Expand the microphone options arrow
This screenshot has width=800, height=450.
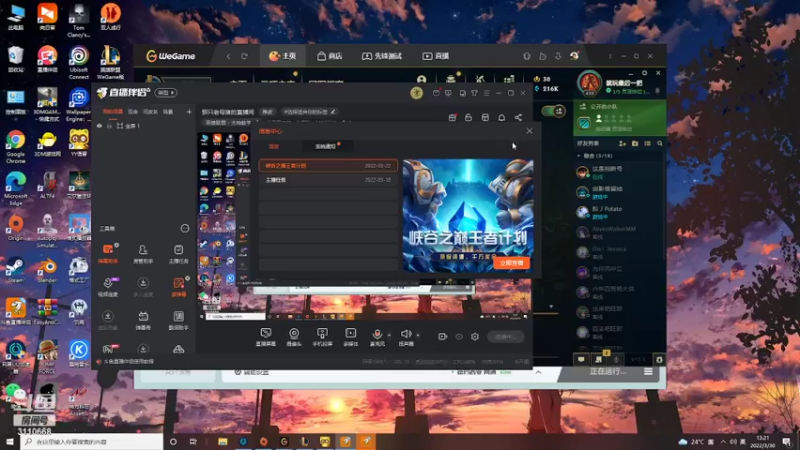tap(389, 335)
